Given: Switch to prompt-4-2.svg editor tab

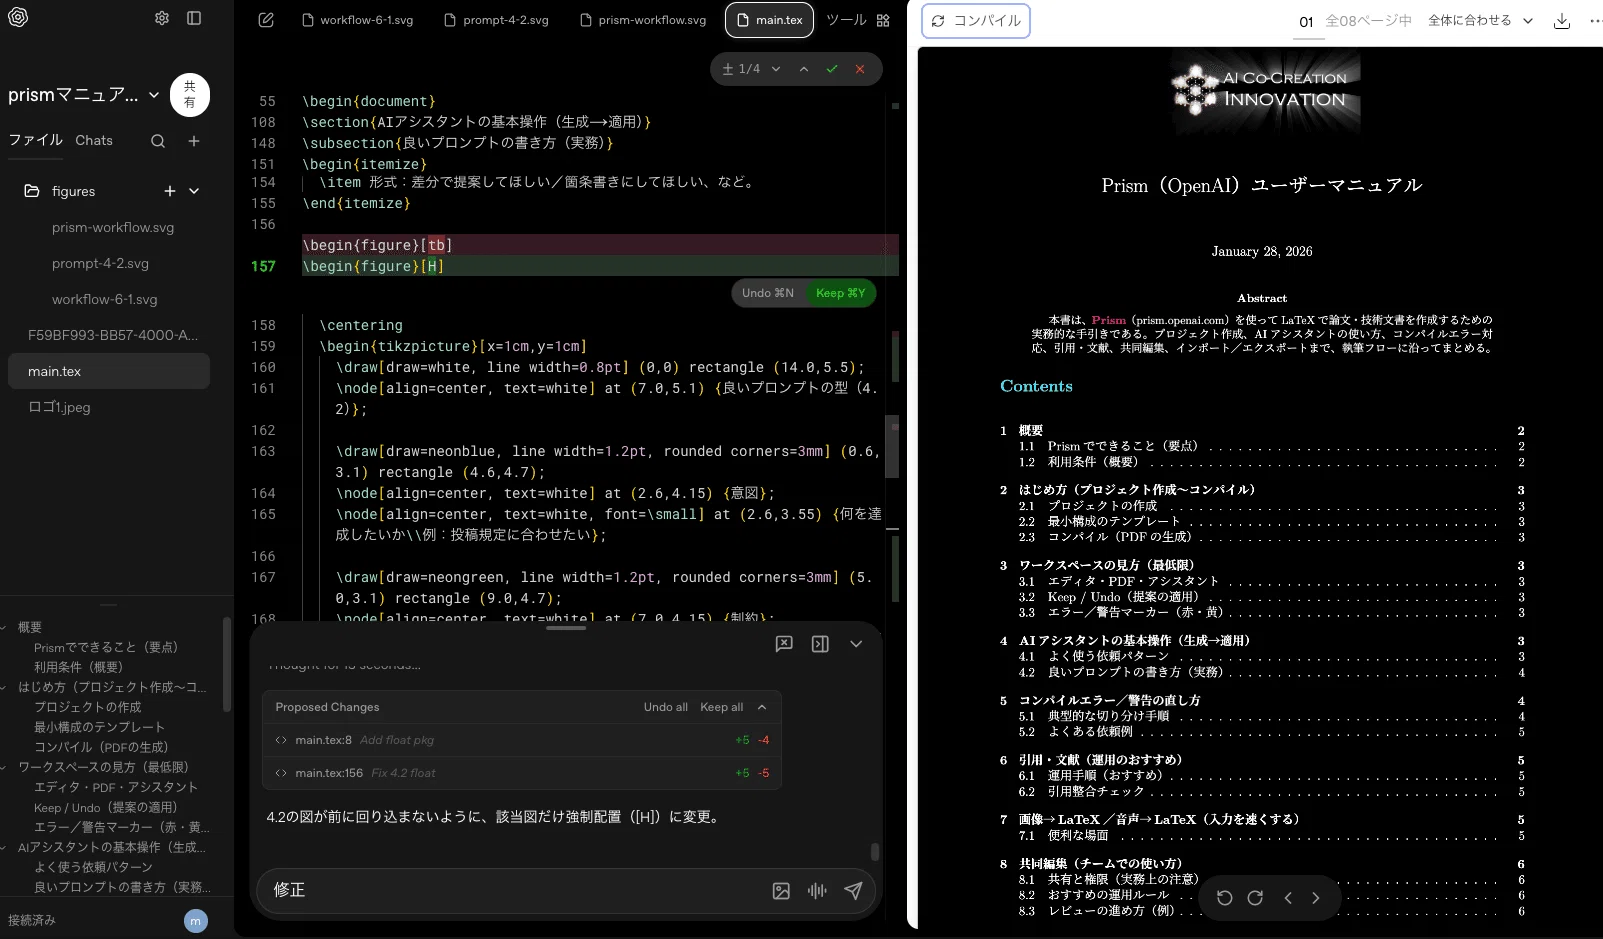Looking at the screenshot, I should pyautogui.click(x=496, y=20).
